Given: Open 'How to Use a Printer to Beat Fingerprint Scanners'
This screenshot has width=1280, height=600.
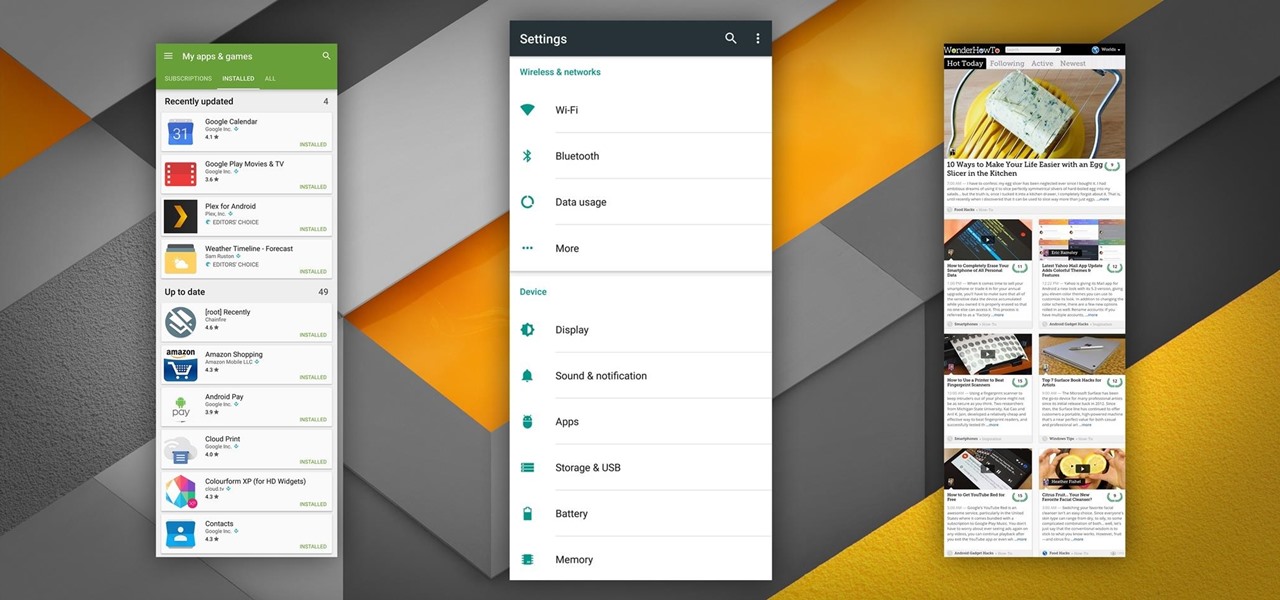Looking at the screenshot, I should [x=977, y=383].
